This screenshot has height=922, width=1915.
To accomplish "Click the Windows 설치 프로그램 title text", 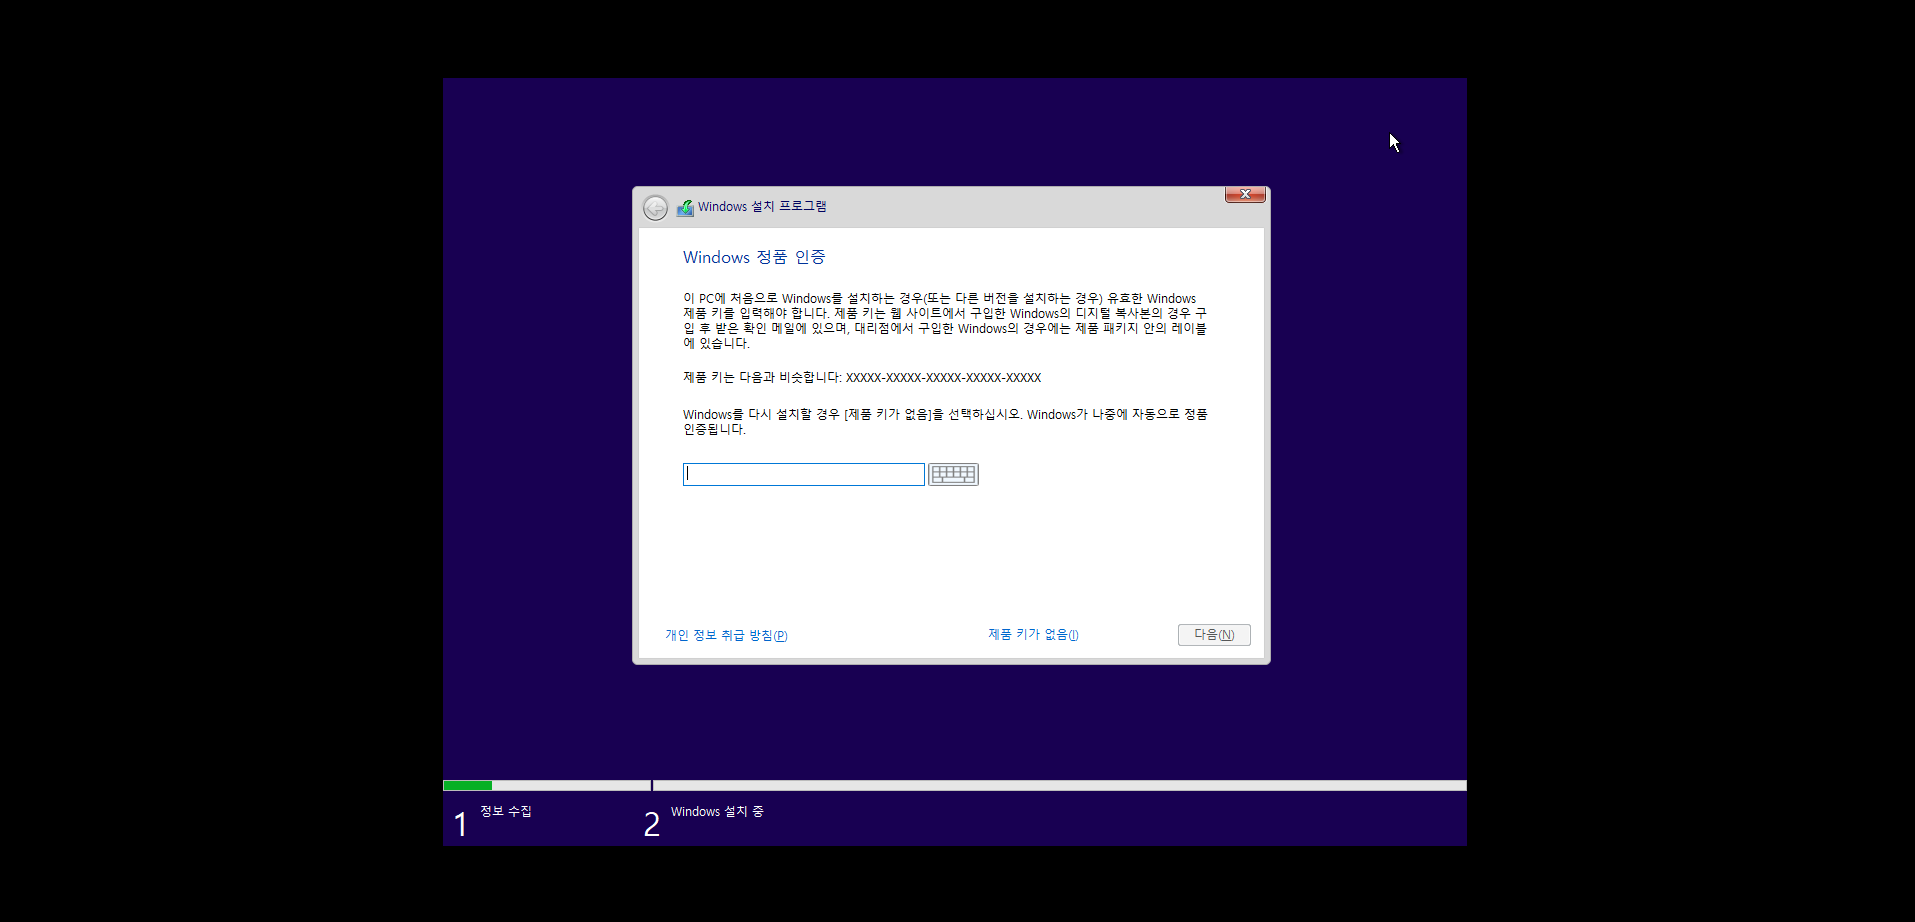I will pyautogui.click(x=762, y=206).
